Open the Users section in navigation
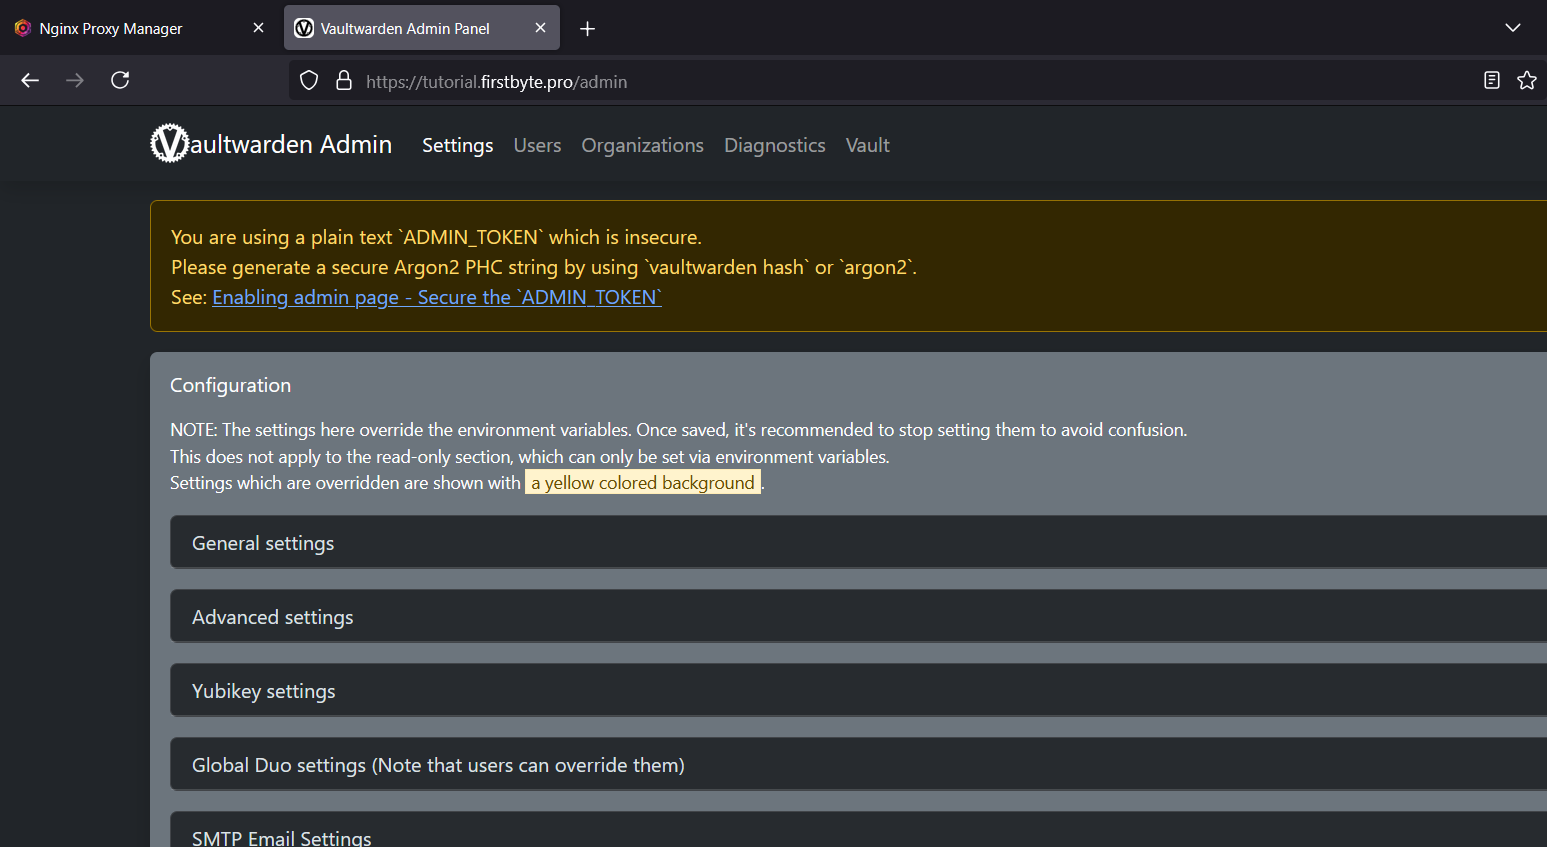1547x847 pixels. pyautogui.click(x=537, y=145)
